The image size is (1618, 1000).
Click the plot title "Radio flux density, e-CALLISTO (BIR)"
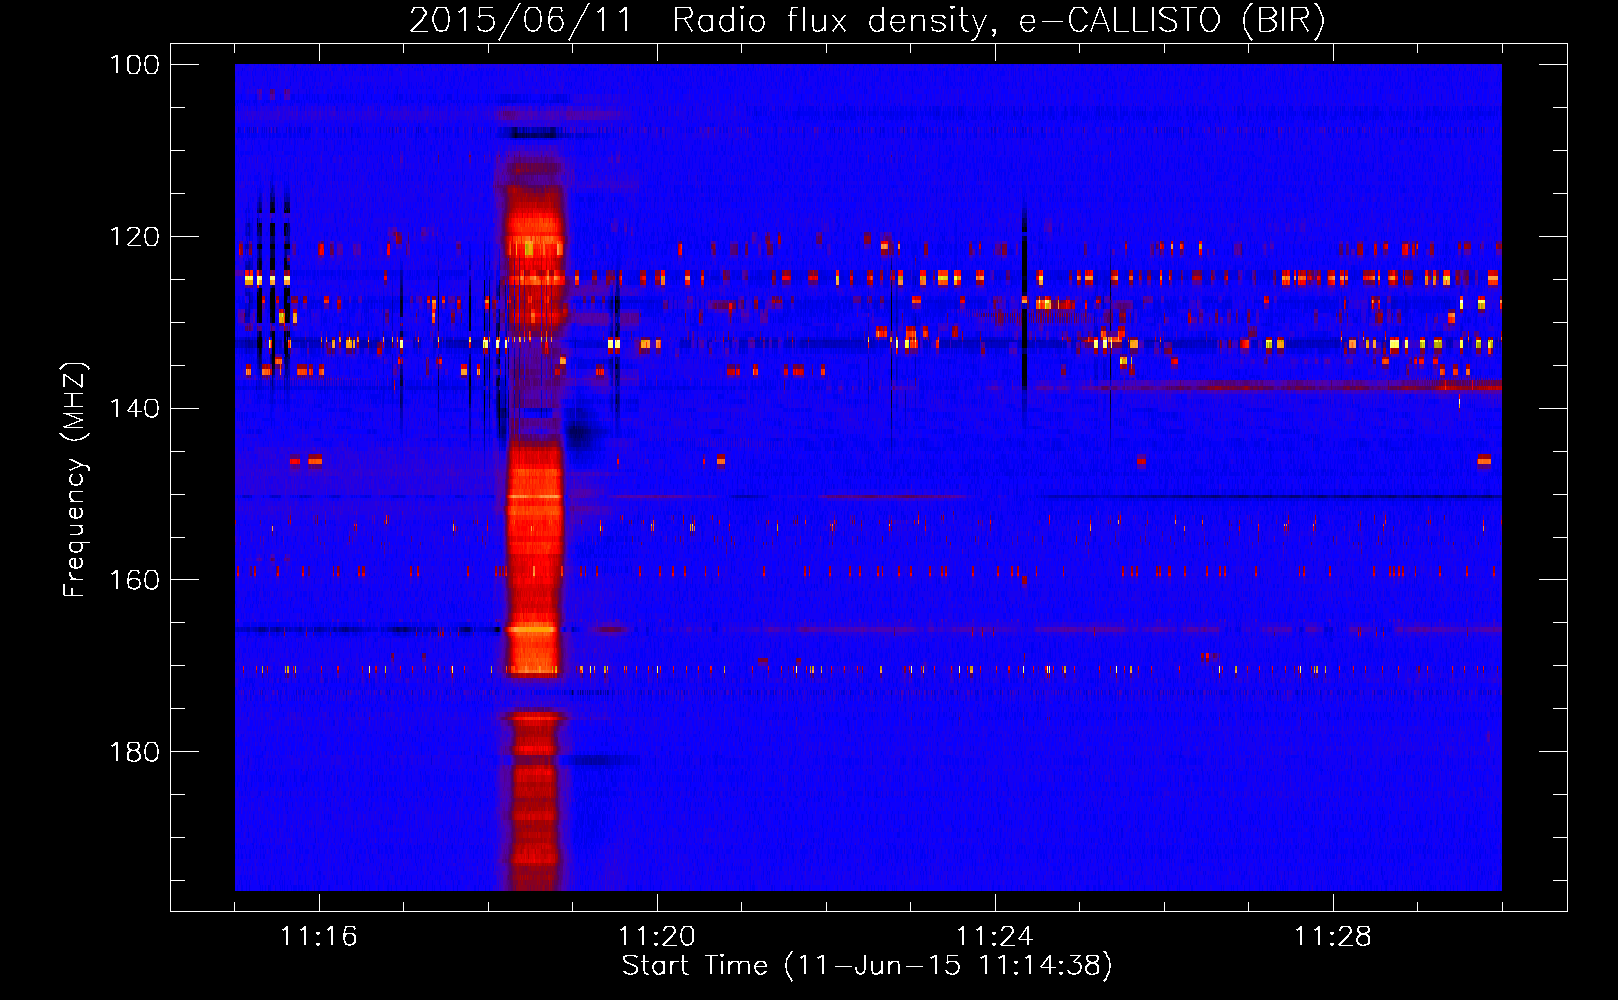point(999,20)
